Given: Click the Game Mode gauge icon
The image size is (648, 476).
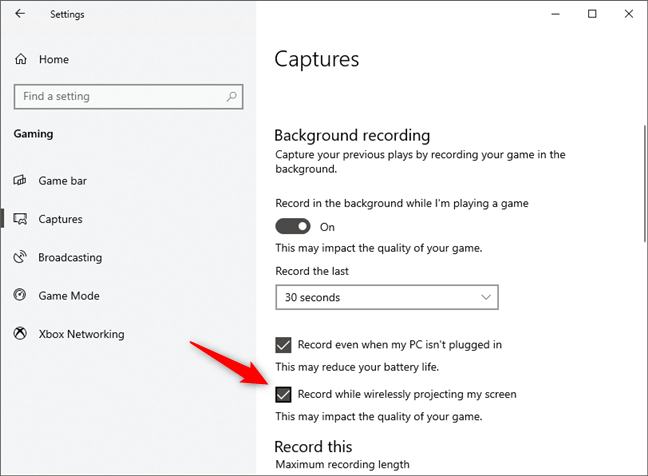Looking at the screenshot, I should [20, 295].
